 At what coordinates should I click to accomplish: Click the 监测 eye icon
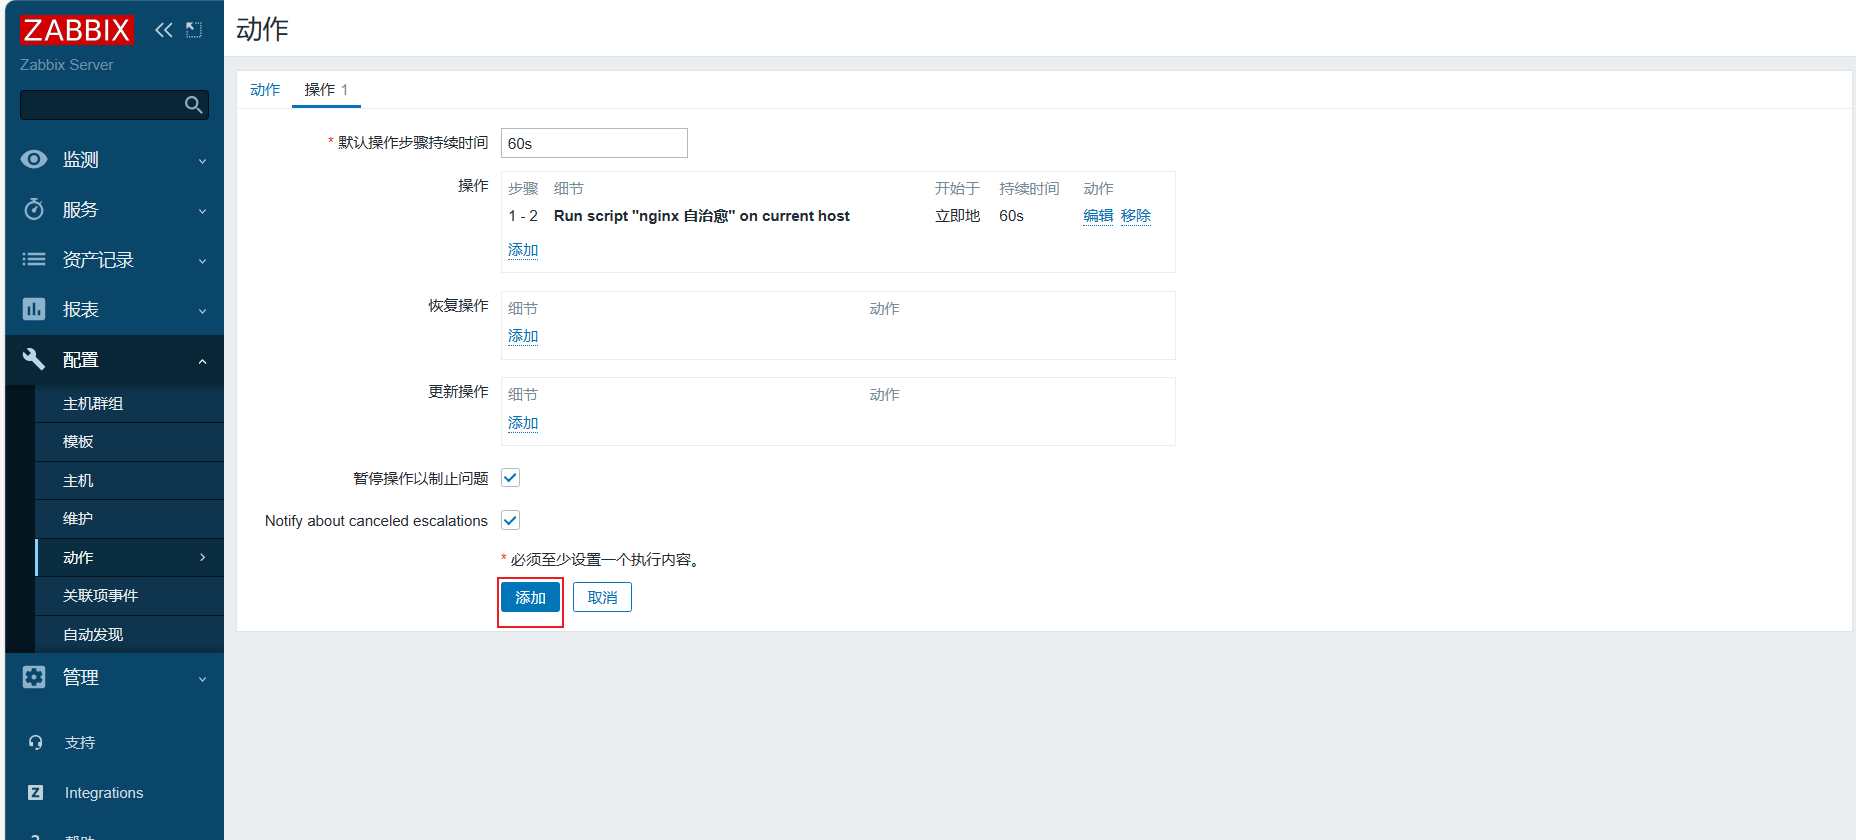click(34, 159)
